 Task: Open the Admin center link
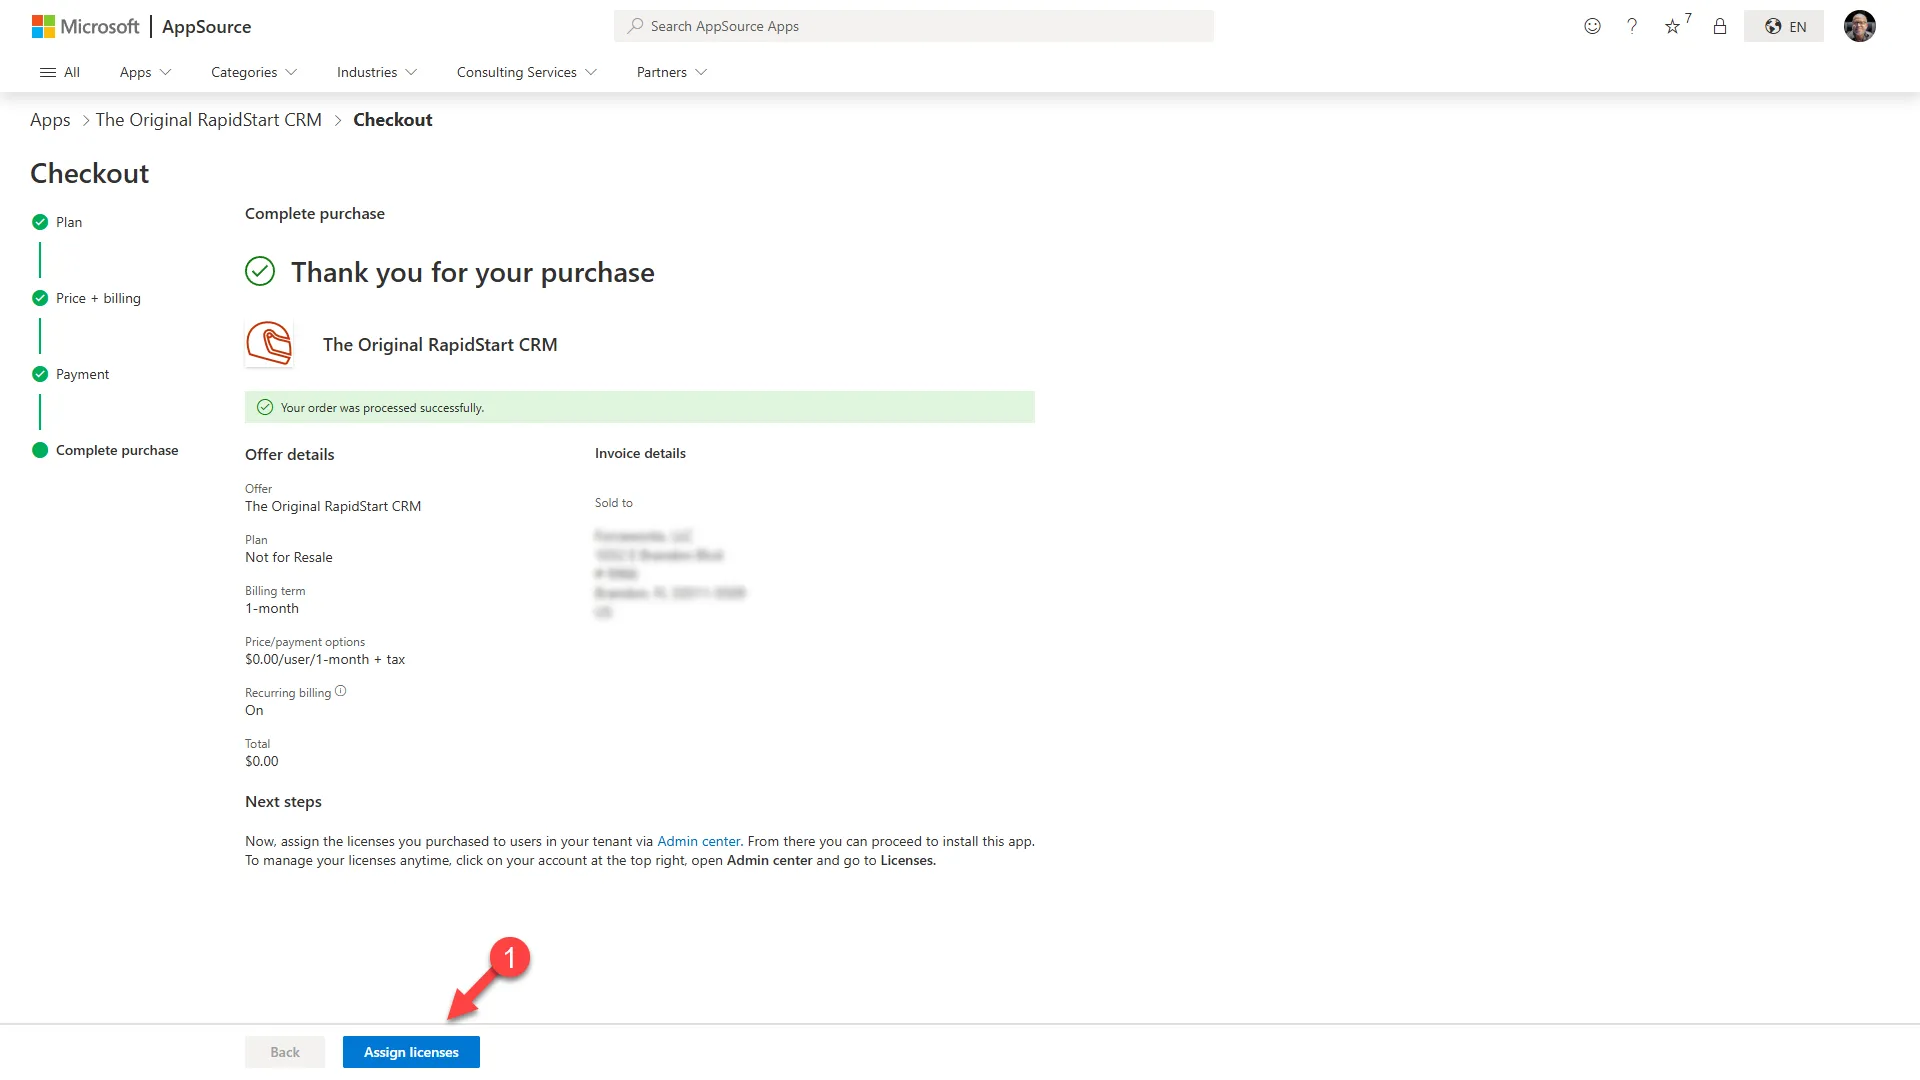coord(698,841)
